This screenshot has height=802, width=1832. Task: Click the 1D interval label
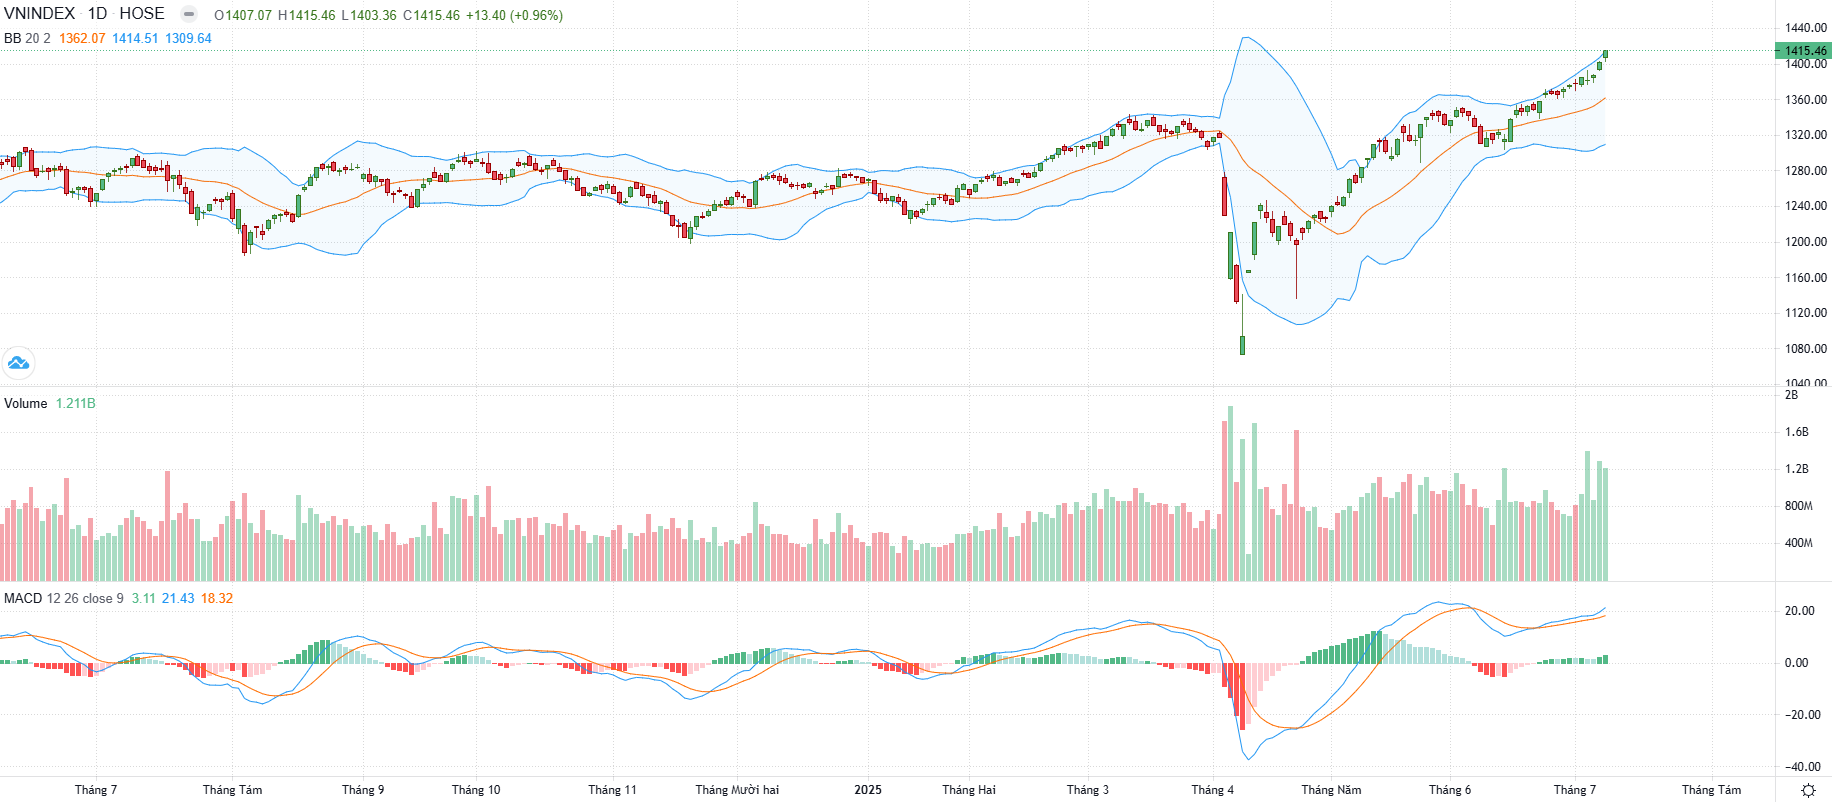(x=98, y=14)
